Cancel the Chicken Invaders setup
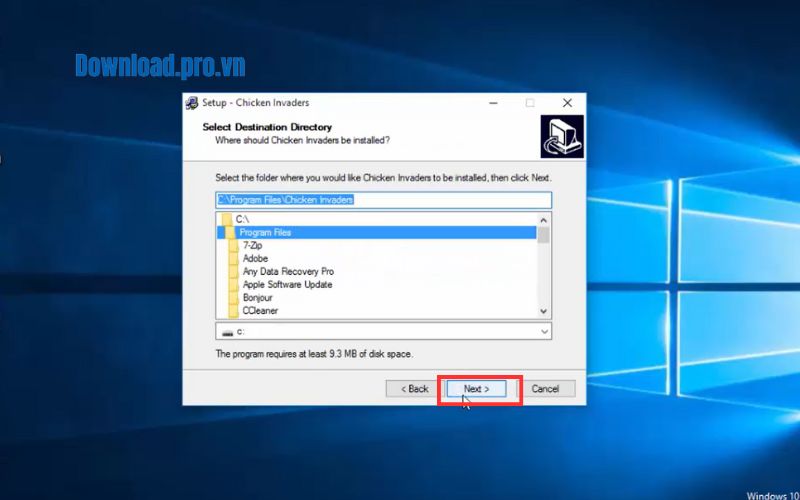Image resolution: width=800 pixels, height=500 pixels. click(x=545, y=389)
